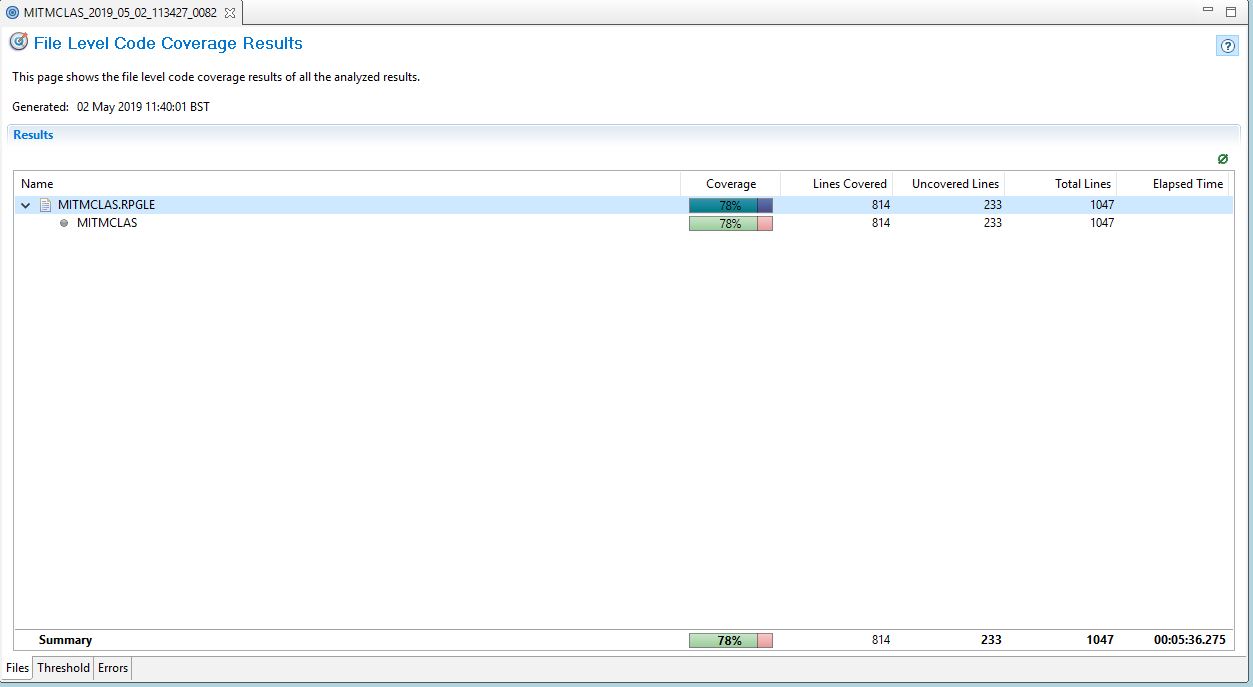
Task: Click the MITMCLAS.RPGLE 78% coverage bar
Action: click(730, 205)
